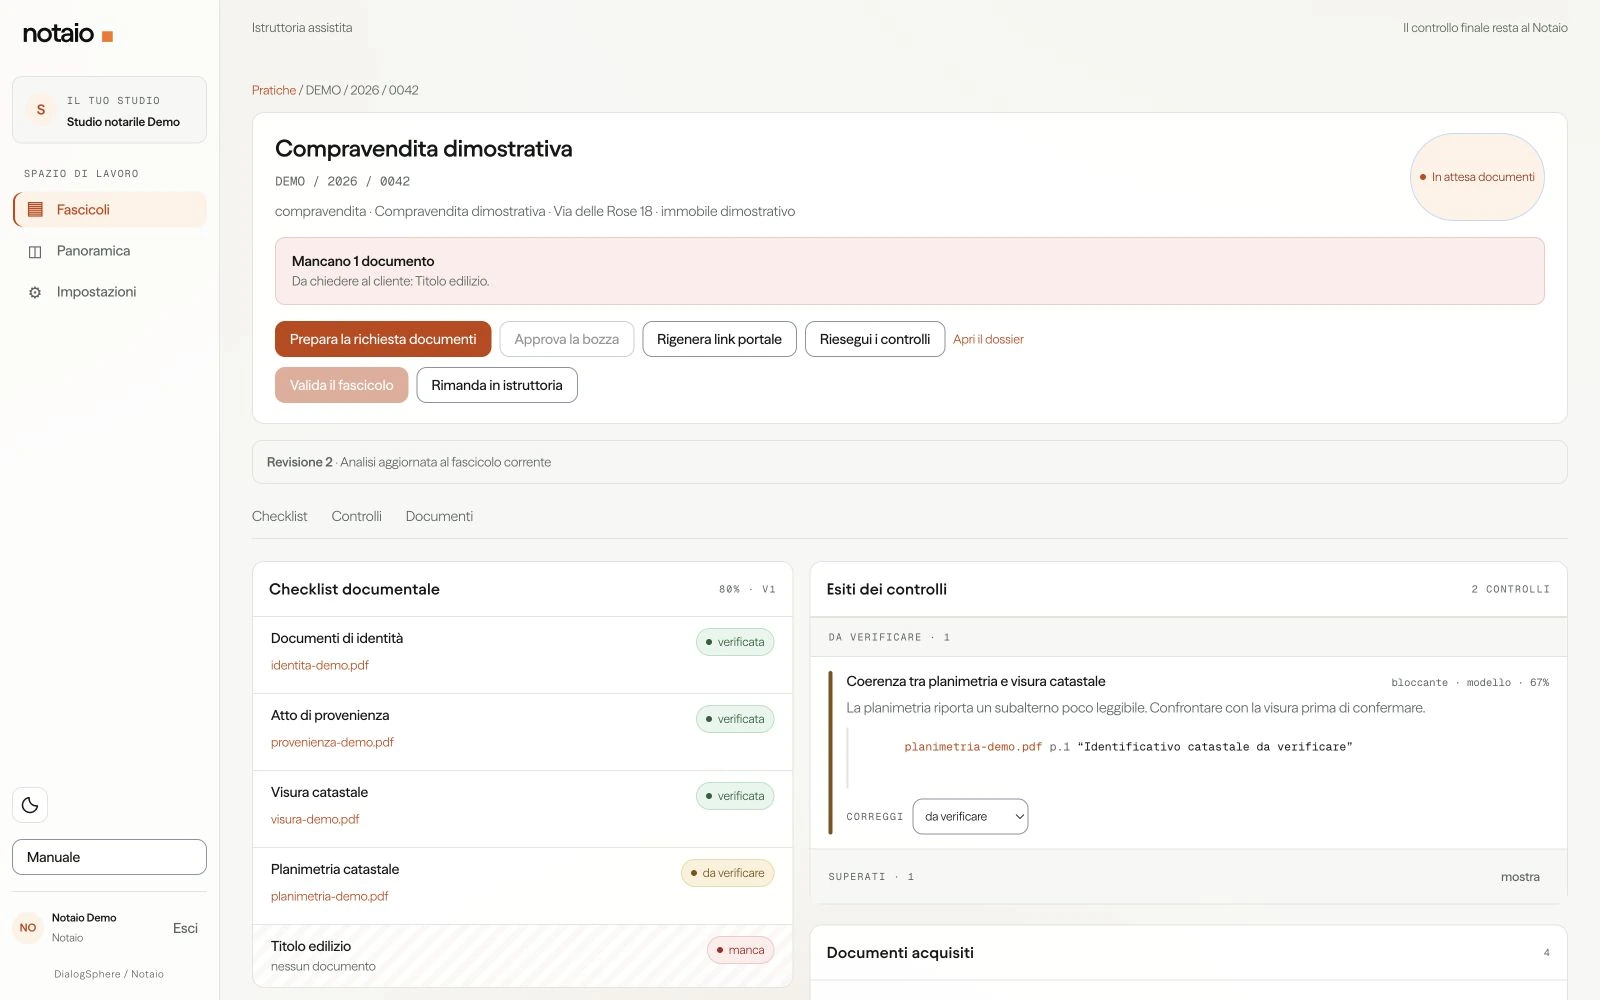Click the Approva la bozza button
1600x1000 pixels.
567,339
